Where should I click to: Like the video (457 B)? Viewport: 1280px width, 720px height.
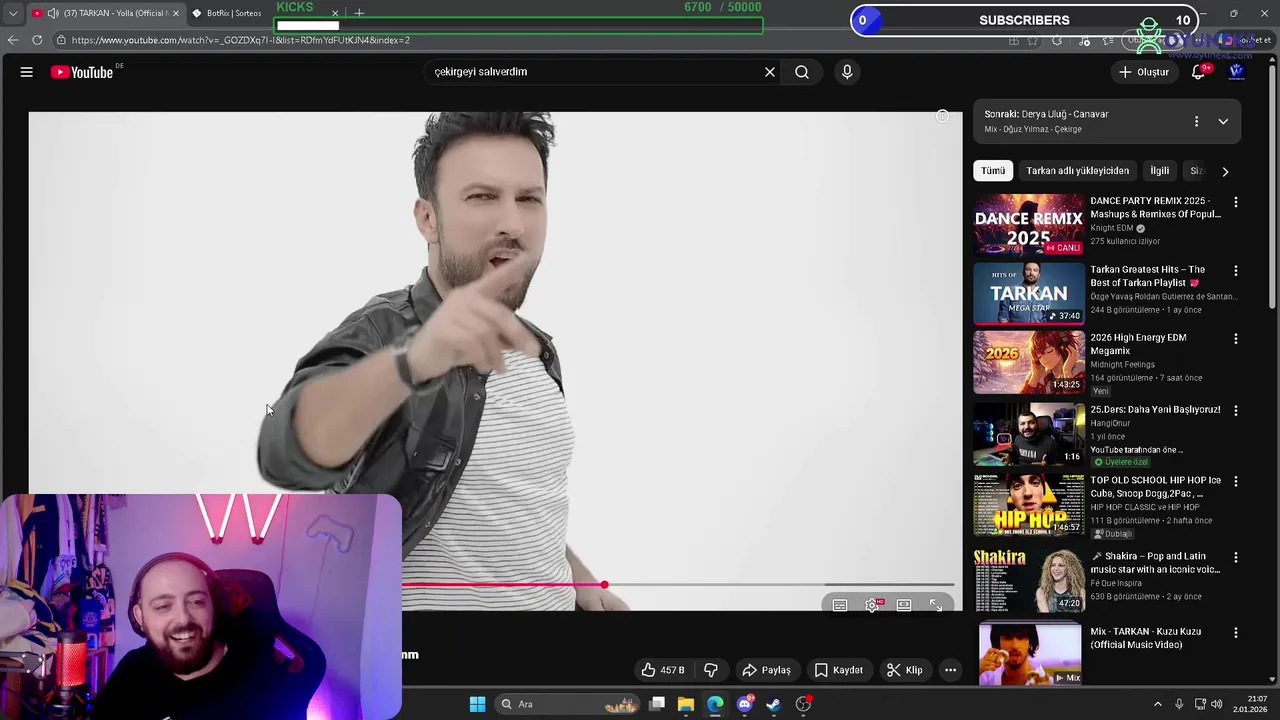tap(664, 670)
